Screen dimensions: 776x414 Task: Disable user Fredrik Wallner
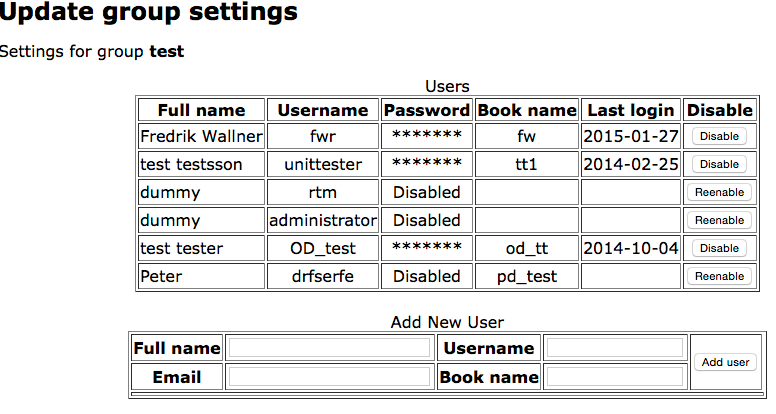[x=719, y=136]
